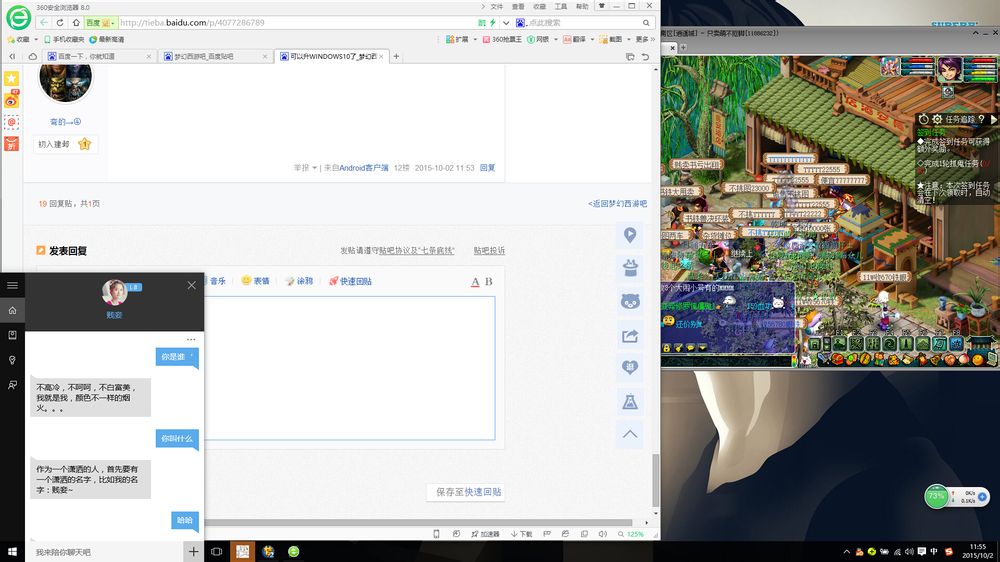This screenshot has width=1000, height=562.
Task: Open the 收藏 star favorites bookmark
Action: click(18, 40)
